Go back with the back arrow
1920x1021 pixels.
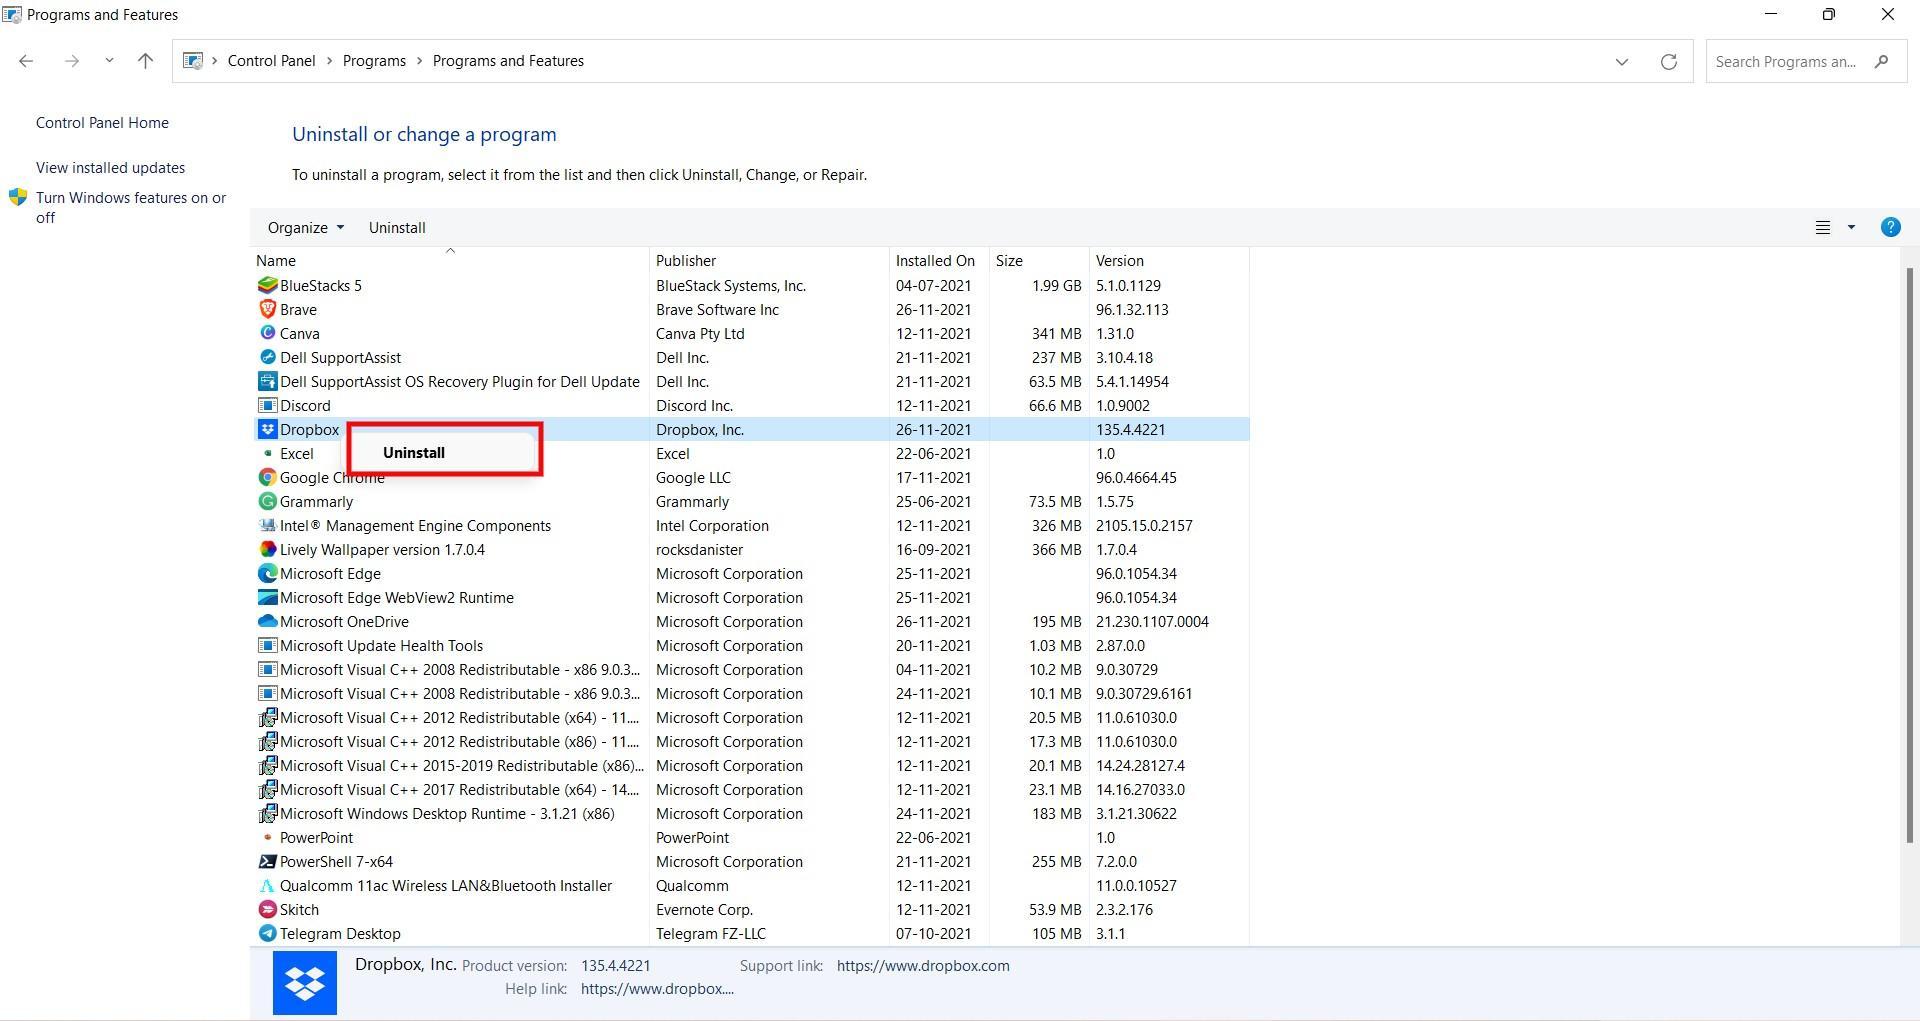pos(26,61)
